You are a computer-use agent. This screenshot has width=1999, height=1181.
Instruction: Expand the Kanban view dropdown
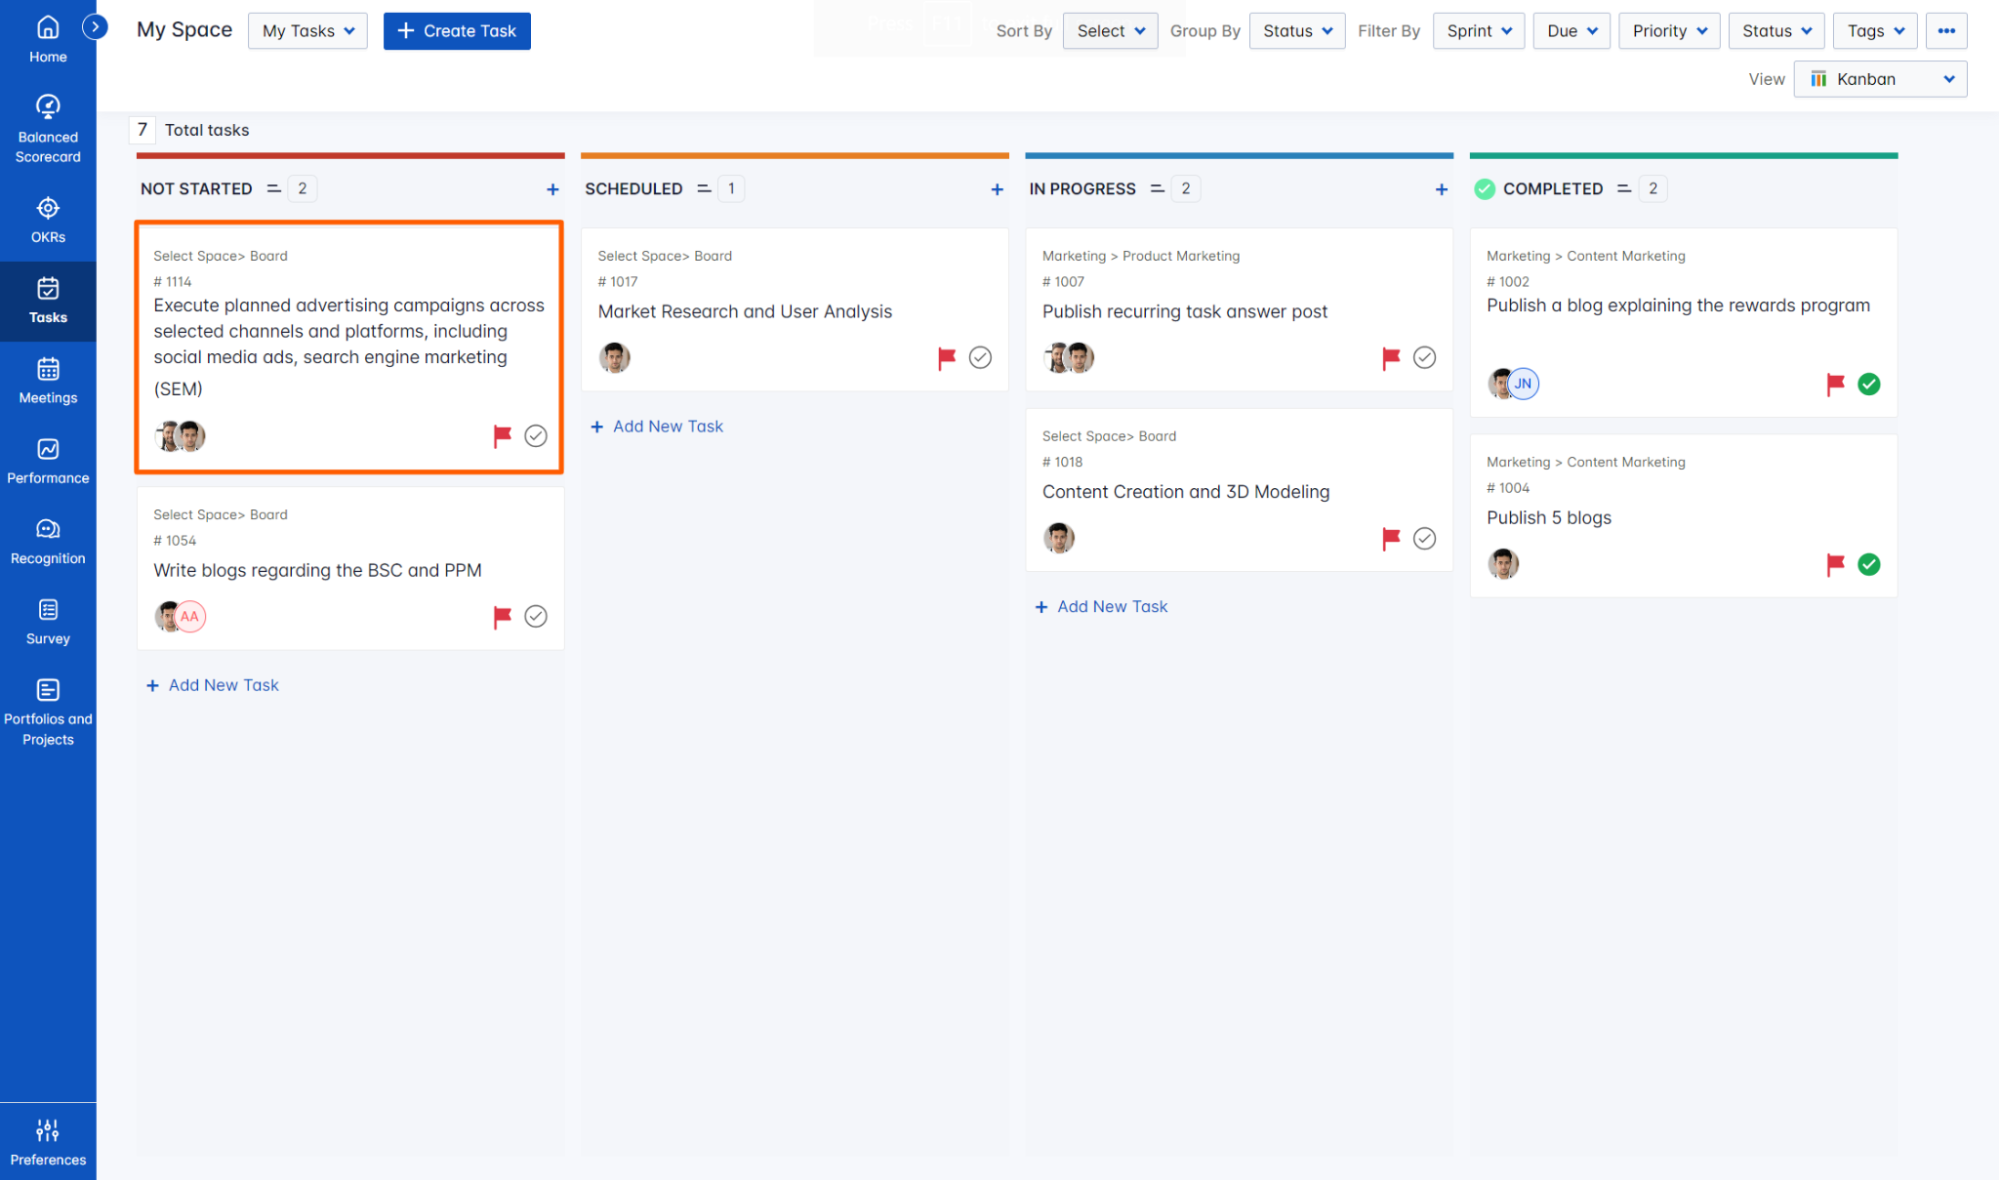click(x=1880, y=79)
